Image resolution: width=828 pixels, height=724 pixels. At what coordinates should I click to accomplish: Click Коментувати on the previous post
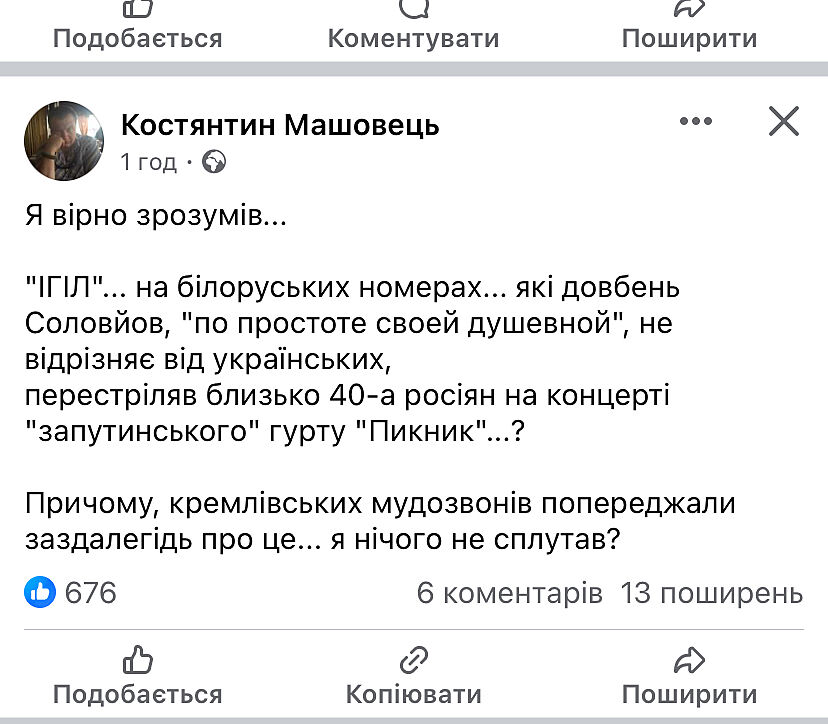point(413,38)
